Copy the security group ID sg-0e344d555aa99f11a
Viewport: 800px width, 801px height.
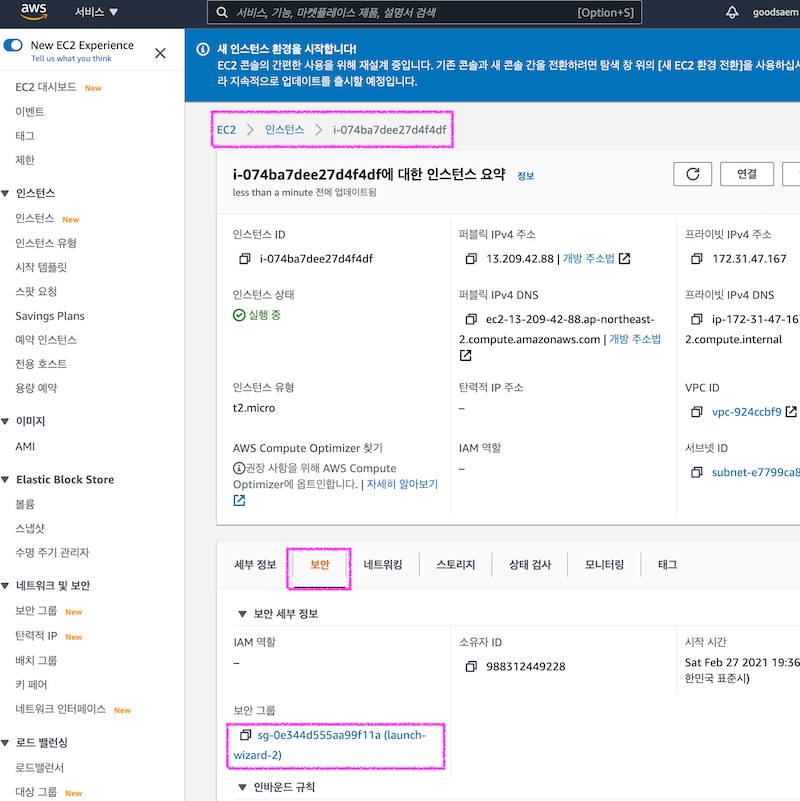(245, 735)
